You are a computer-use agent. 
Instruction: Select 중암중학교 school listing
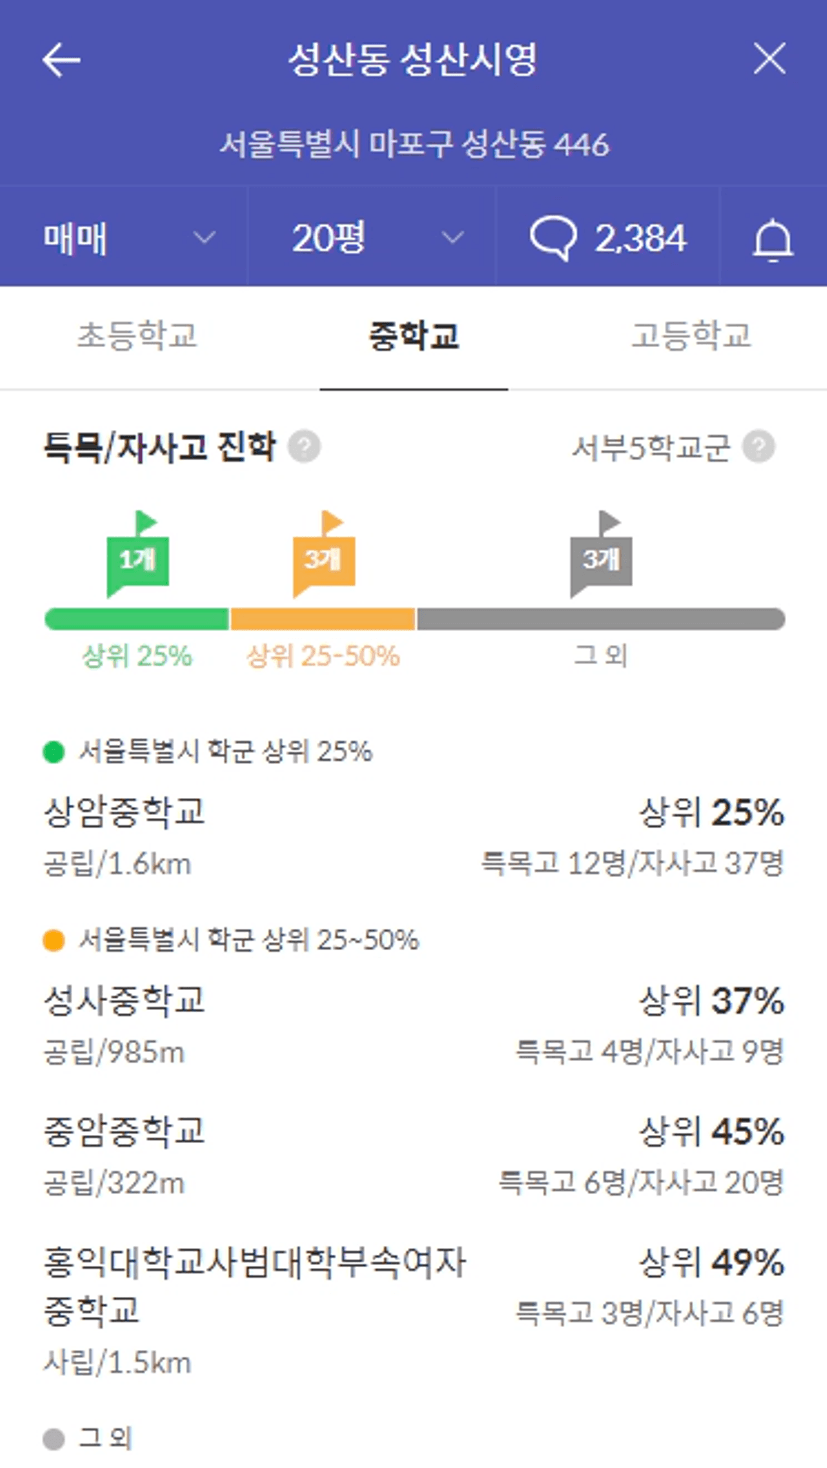pyautogui.click(x=414, y=1156)
